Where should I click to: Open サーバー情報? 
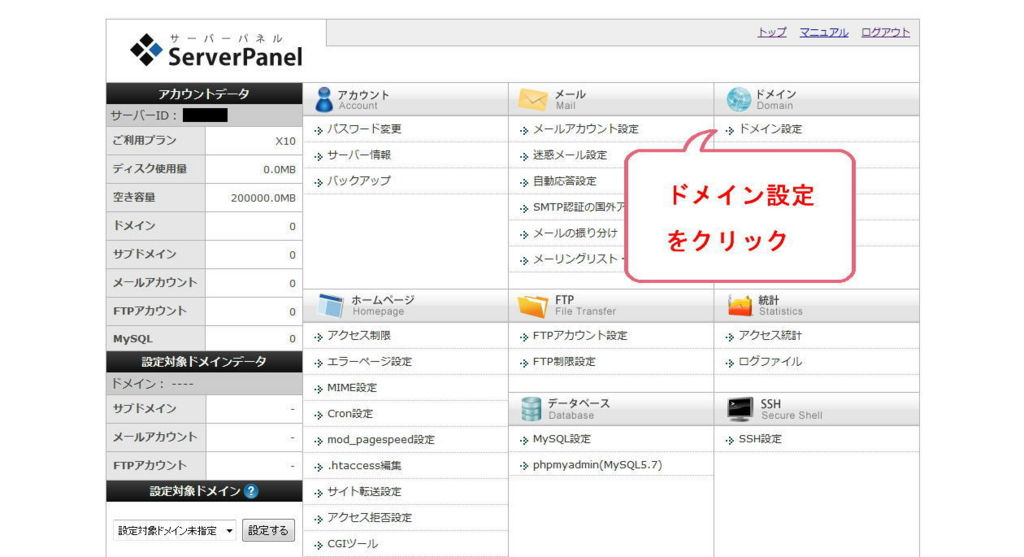tap(359, 155)
